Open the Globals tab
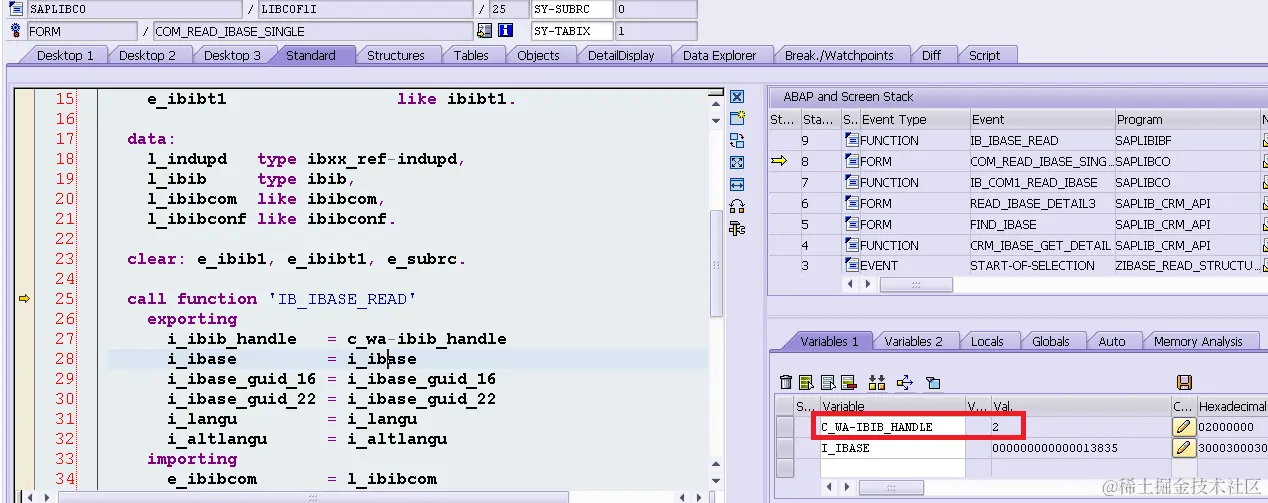Screen dimensions: 1268x503 tap(1051, 342)
